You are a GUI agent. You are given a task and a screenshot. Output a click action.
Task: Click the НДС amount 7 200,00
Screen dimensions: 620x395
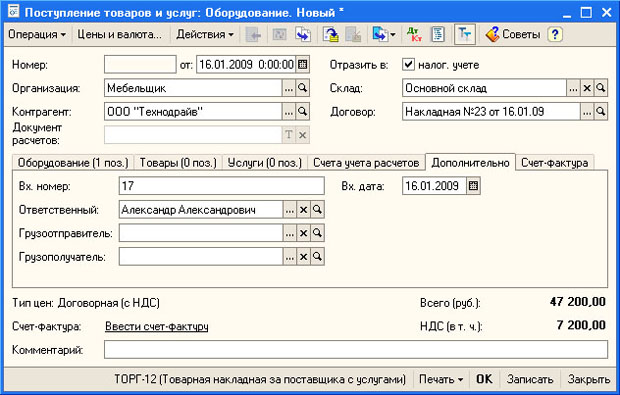581,325
